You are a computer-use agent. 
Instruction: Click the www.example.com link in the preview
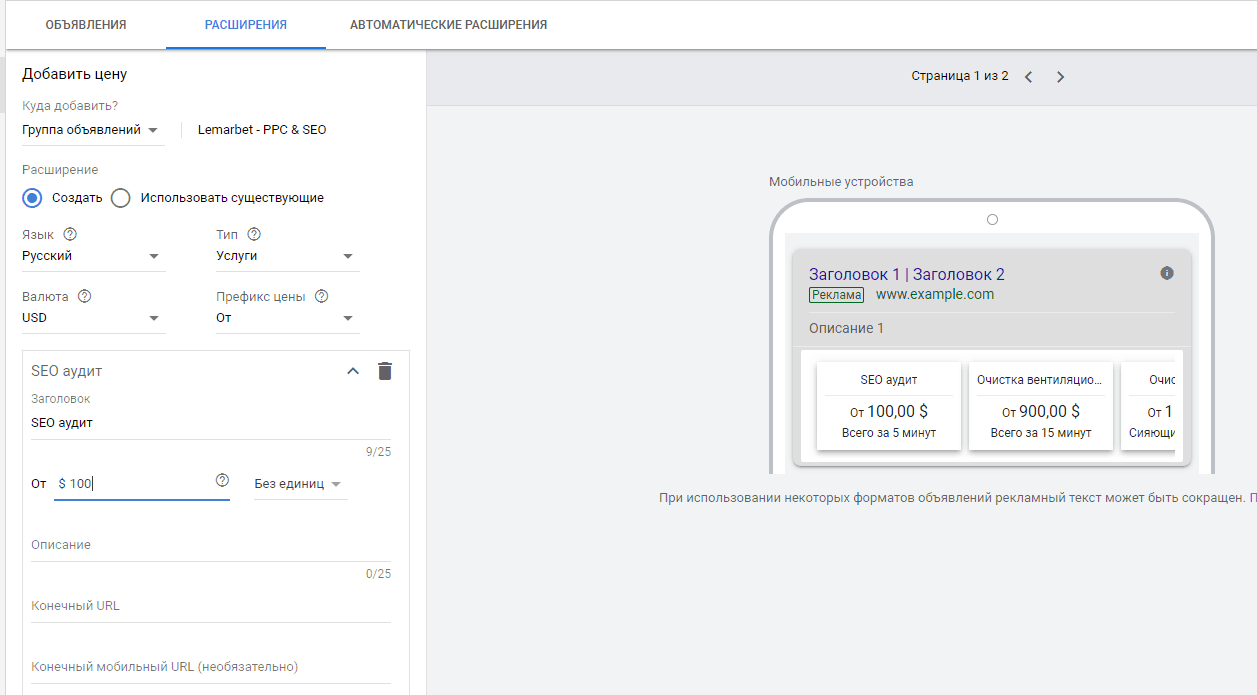(x=935, y=294)
